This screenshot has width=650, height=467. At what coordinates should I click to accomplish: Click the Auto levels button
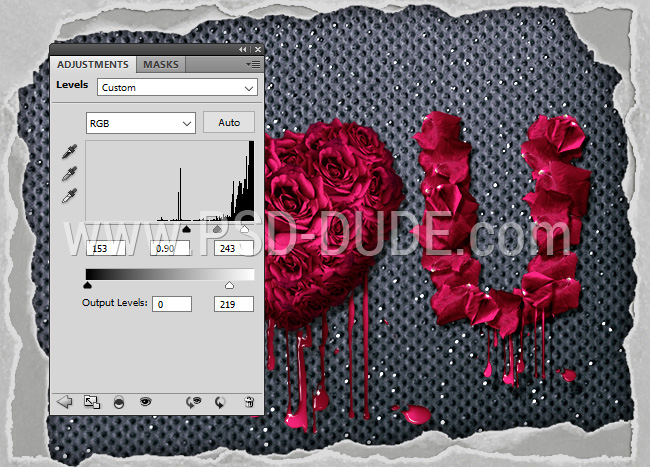pyautogui.click(x=229, y=122)
